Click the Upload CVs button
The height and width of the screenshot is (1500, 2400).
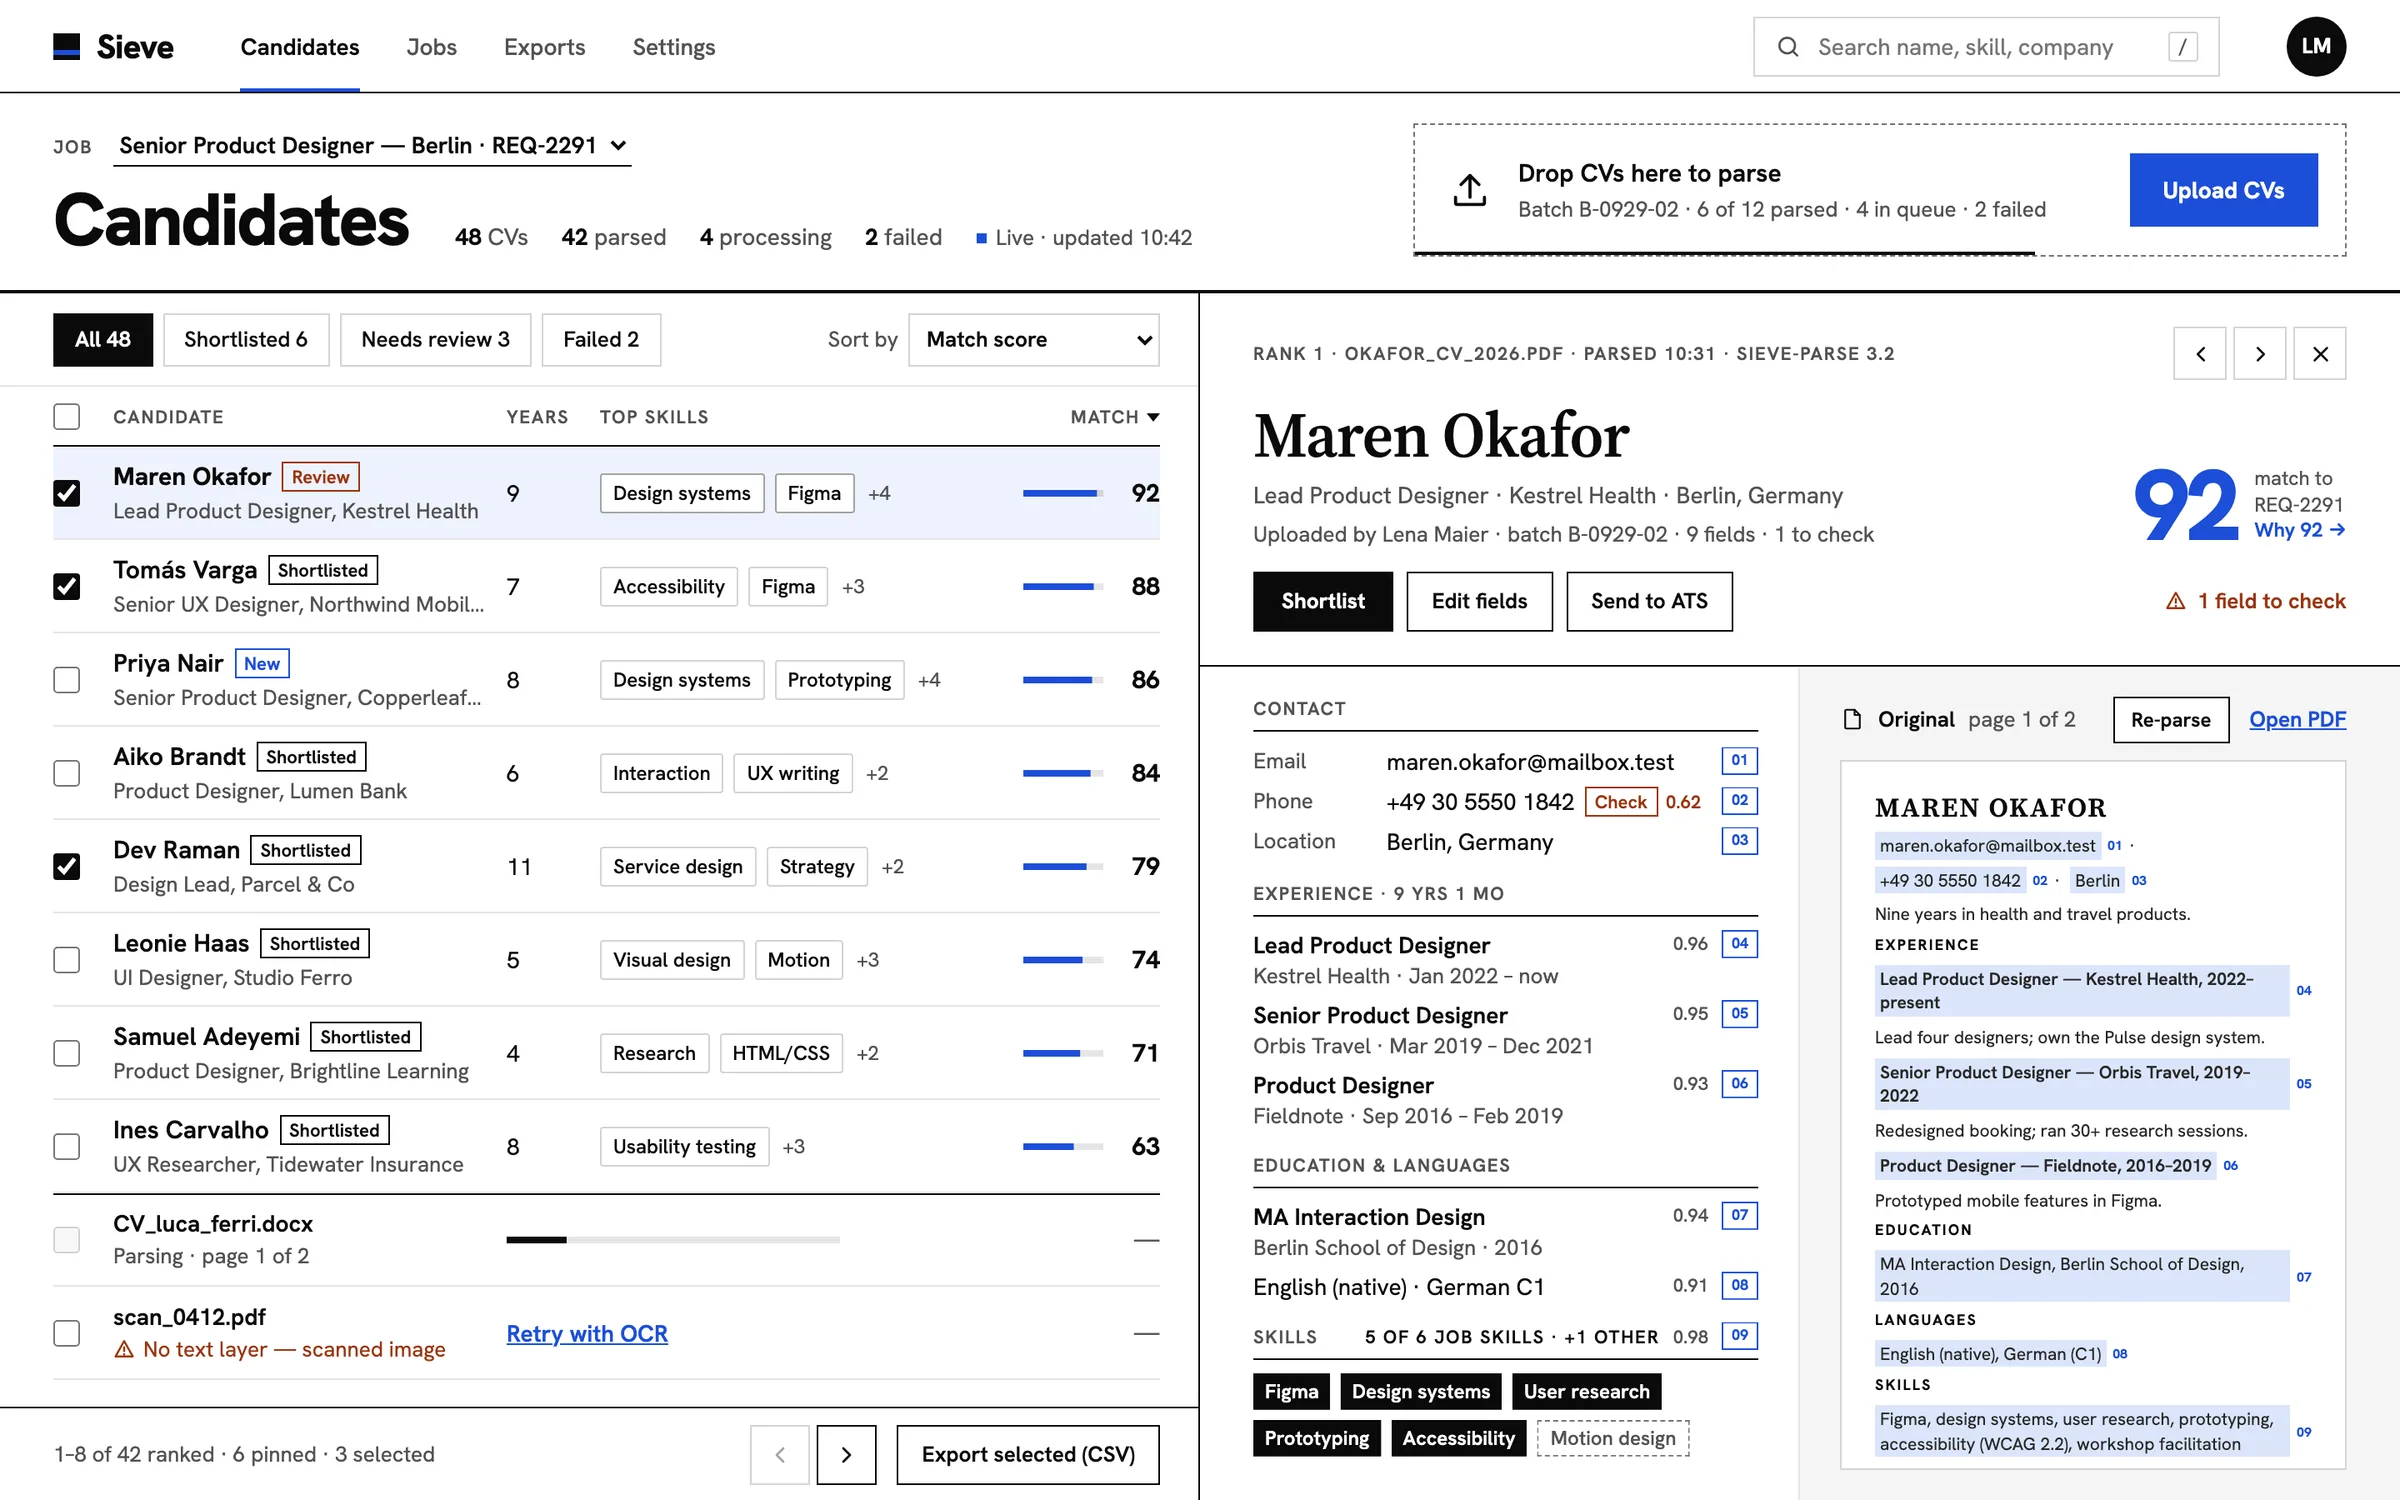click(2223, 190)
